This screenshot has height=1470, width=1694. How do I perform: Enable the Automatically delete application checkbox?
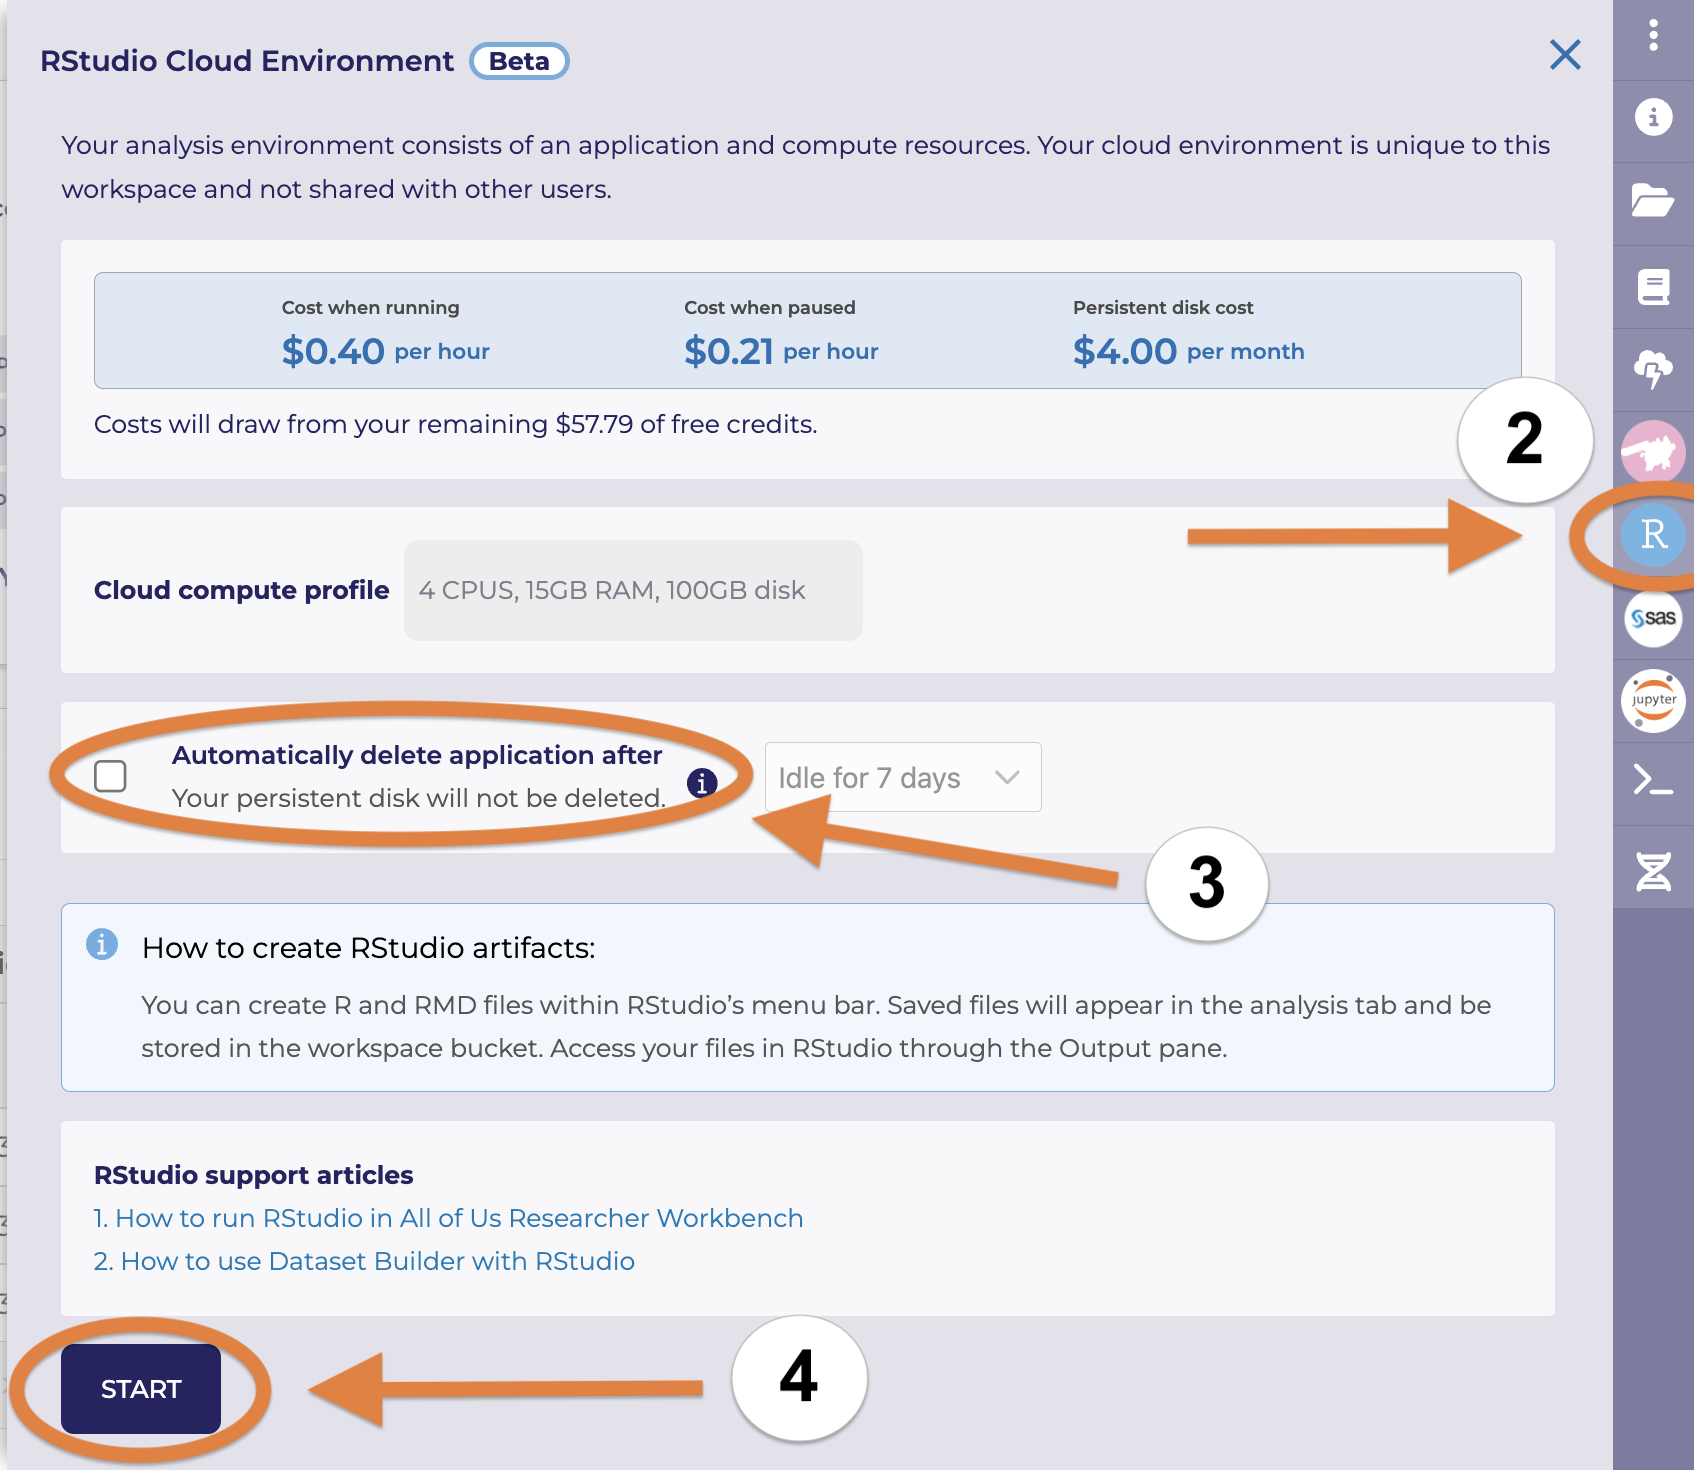110,775
